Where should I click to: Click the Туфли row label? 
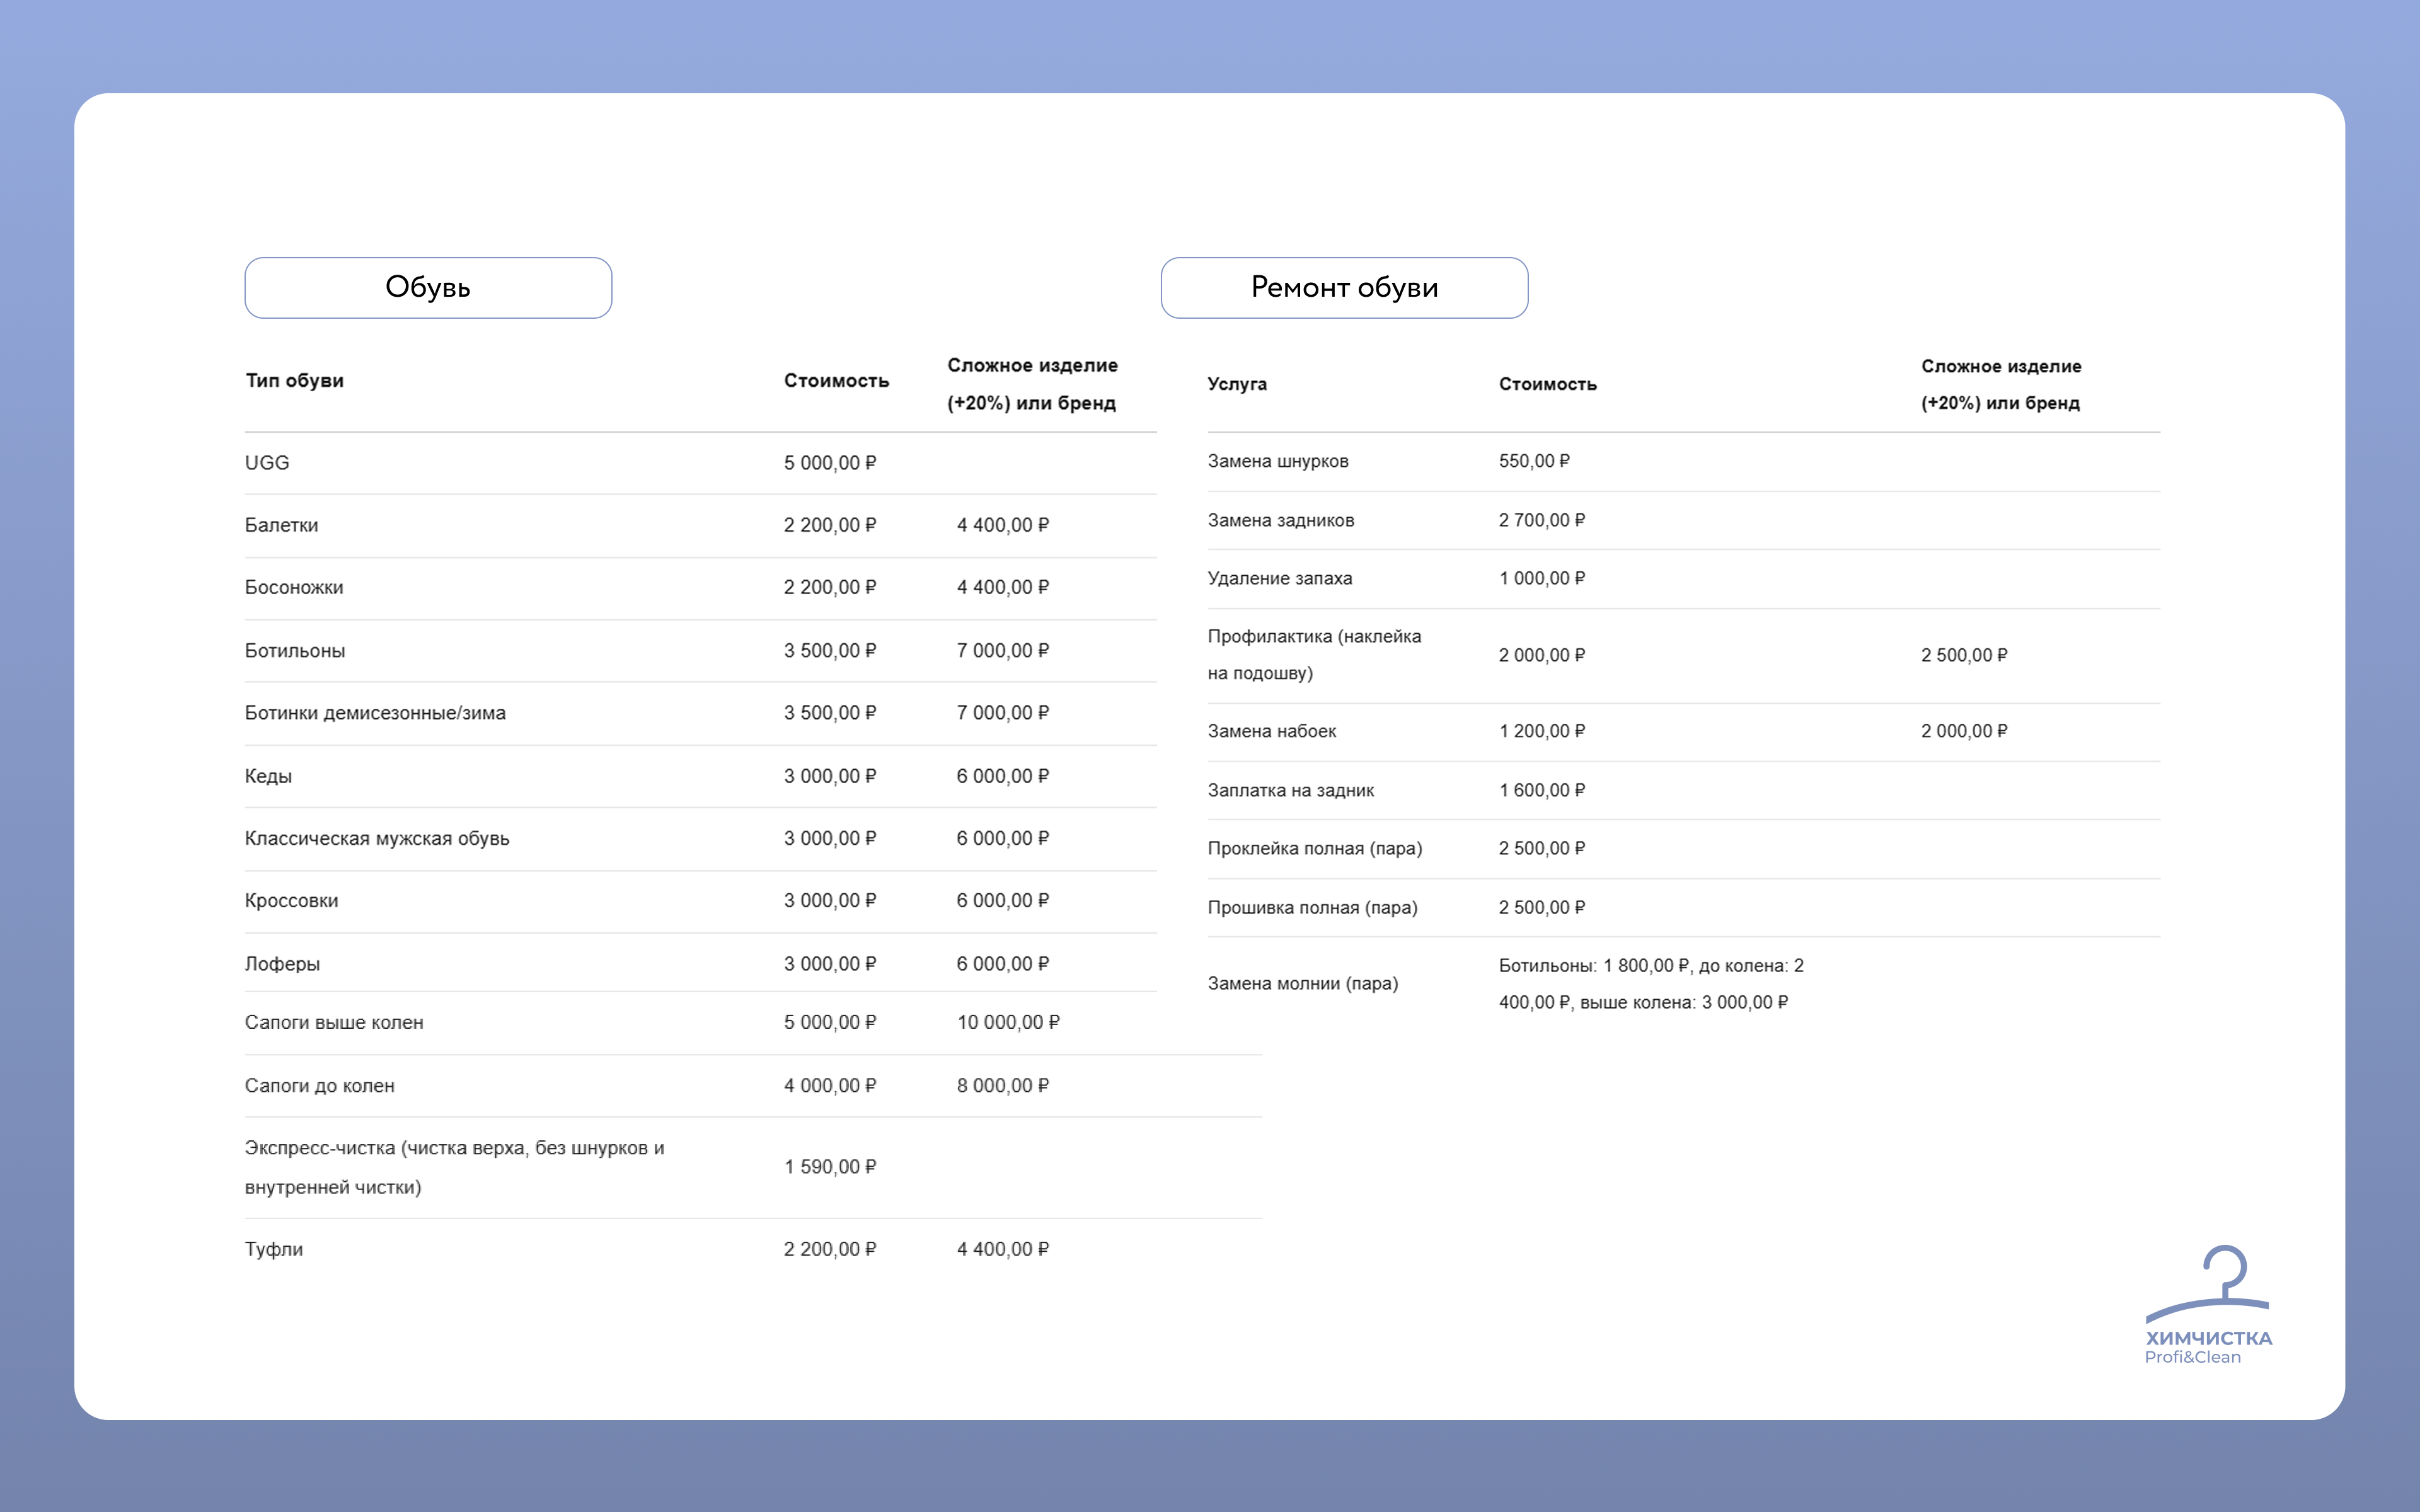pos(274,1249)
